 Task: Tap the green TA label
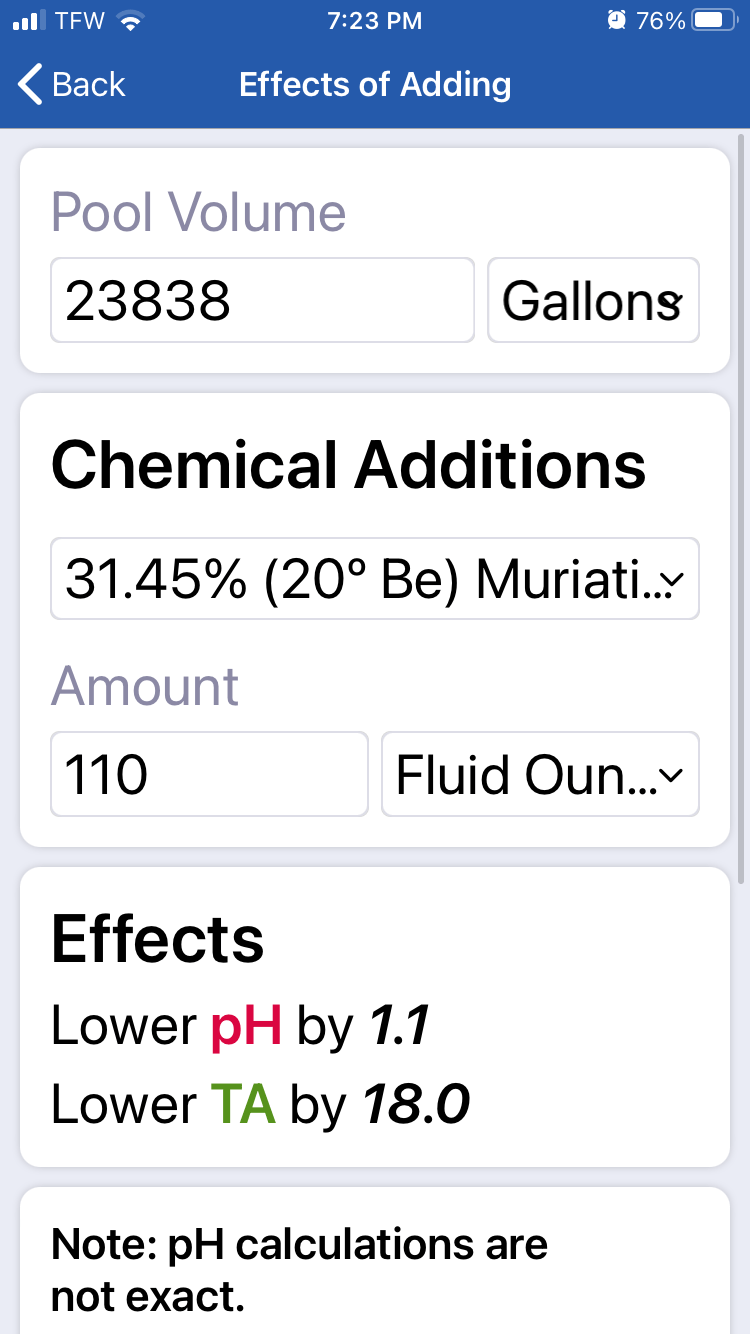243,1104
